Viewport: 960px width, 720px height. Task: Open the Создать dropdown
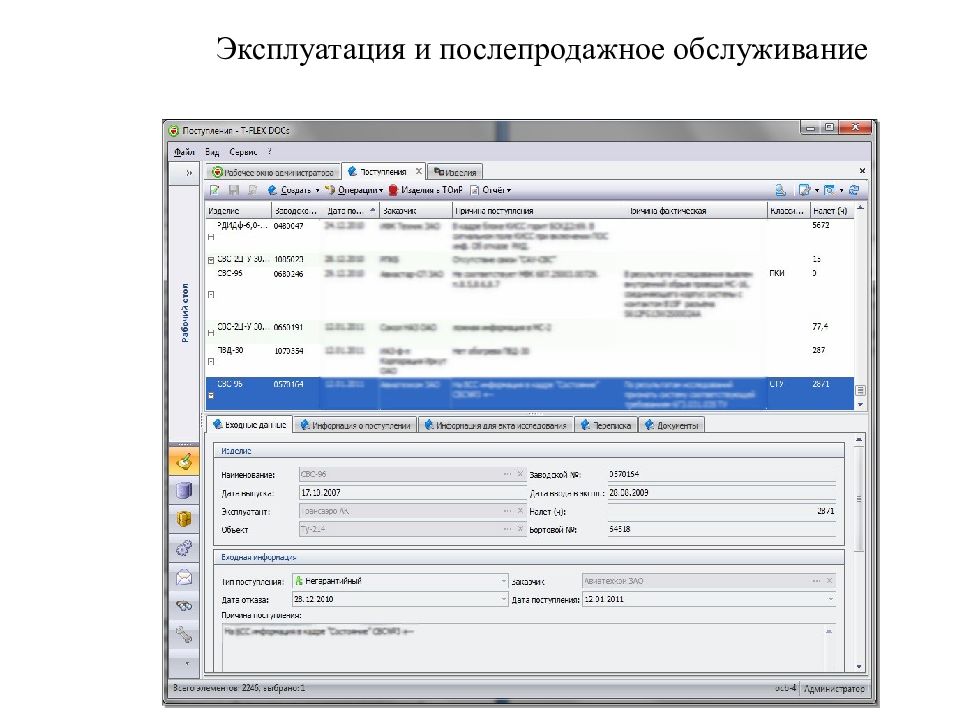pos(293,190)
